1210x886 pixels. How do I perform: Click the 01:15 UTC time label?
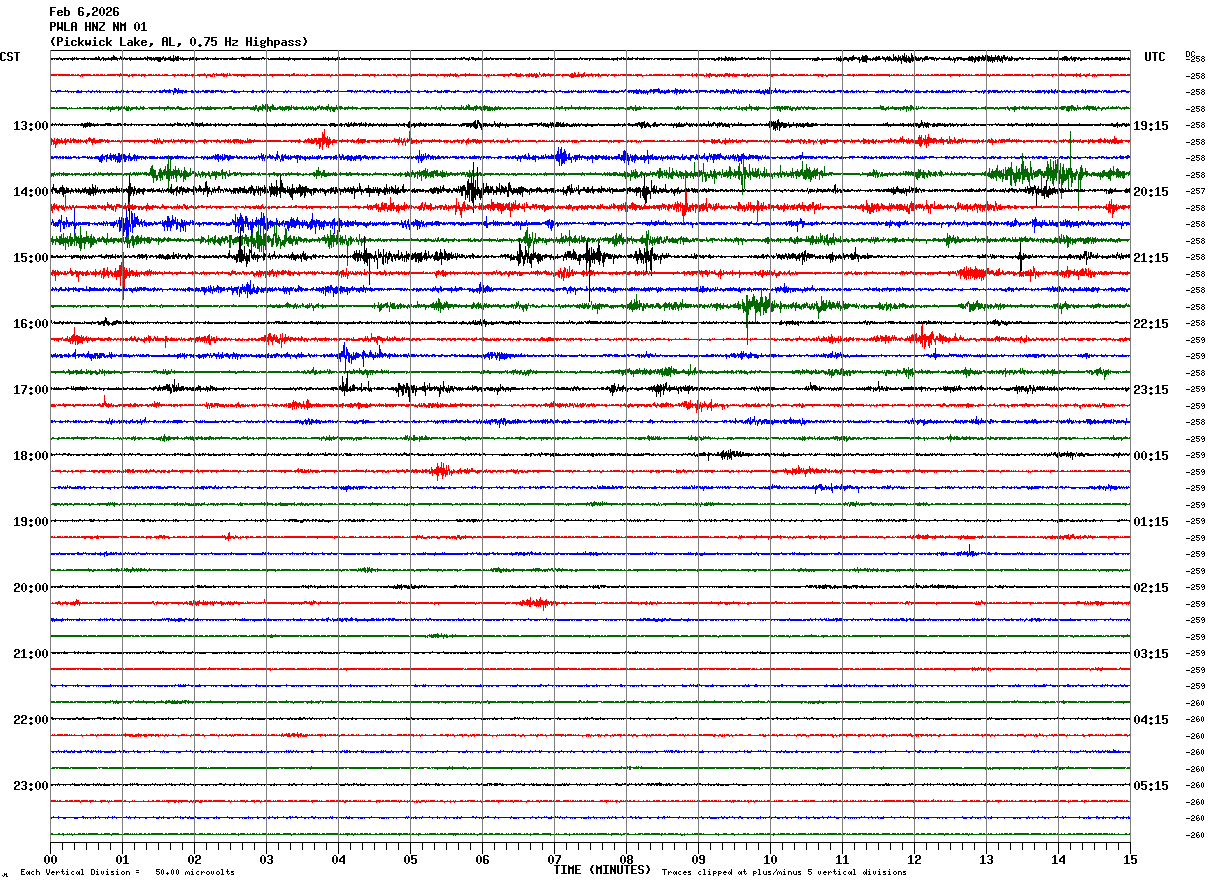coord(1151,522)
